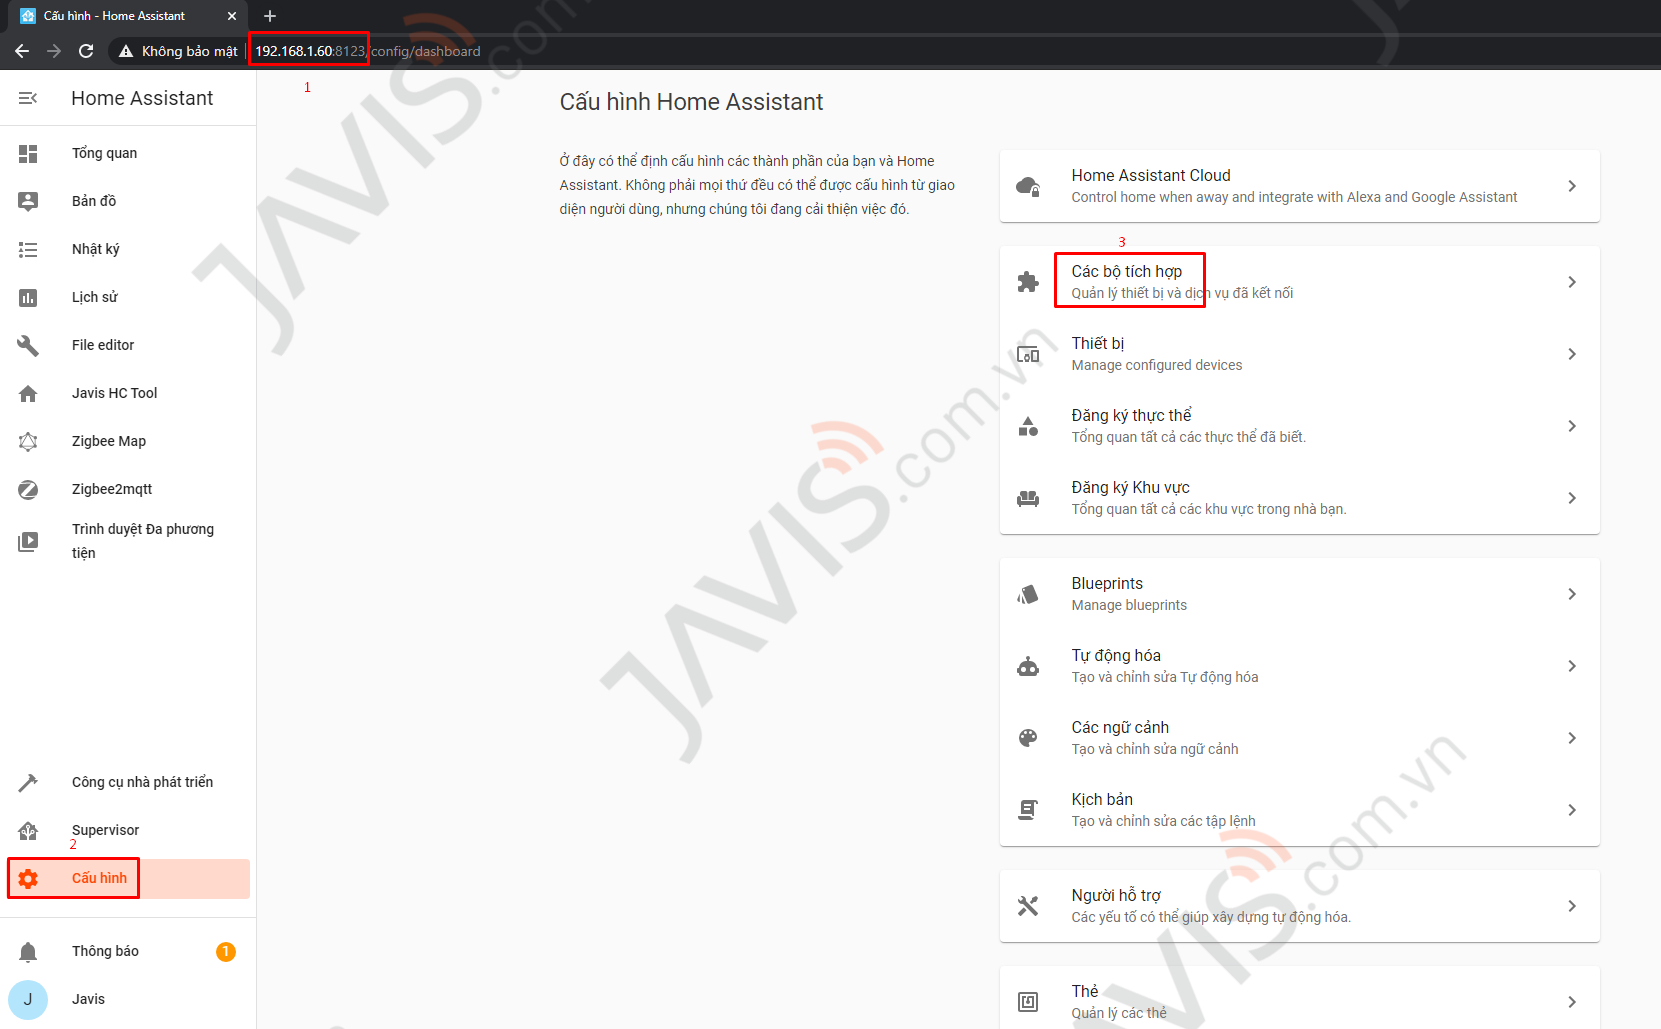This screenshot has width=1661, height=1029.
Task: Click the area registry sofa icon
Action: [1028, 498]
